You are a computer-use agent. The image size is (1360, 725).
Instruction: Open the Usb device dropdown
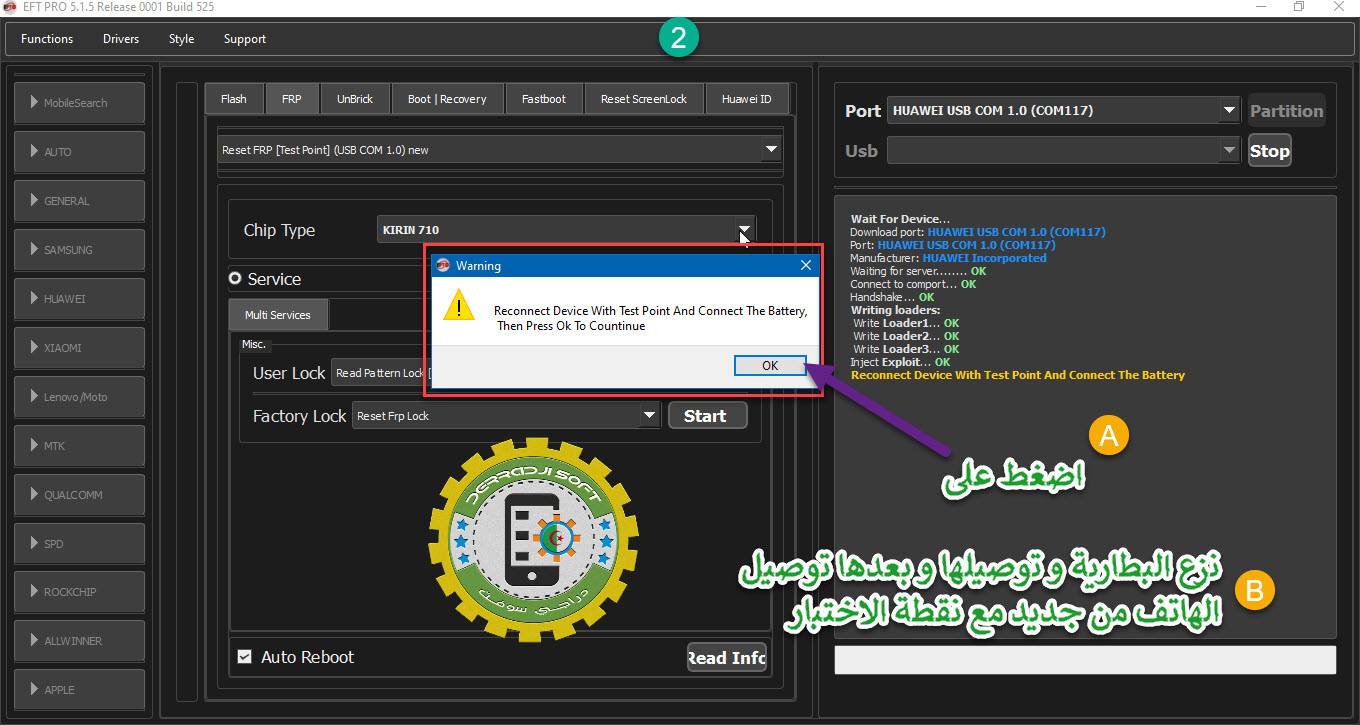point(1063,151)
